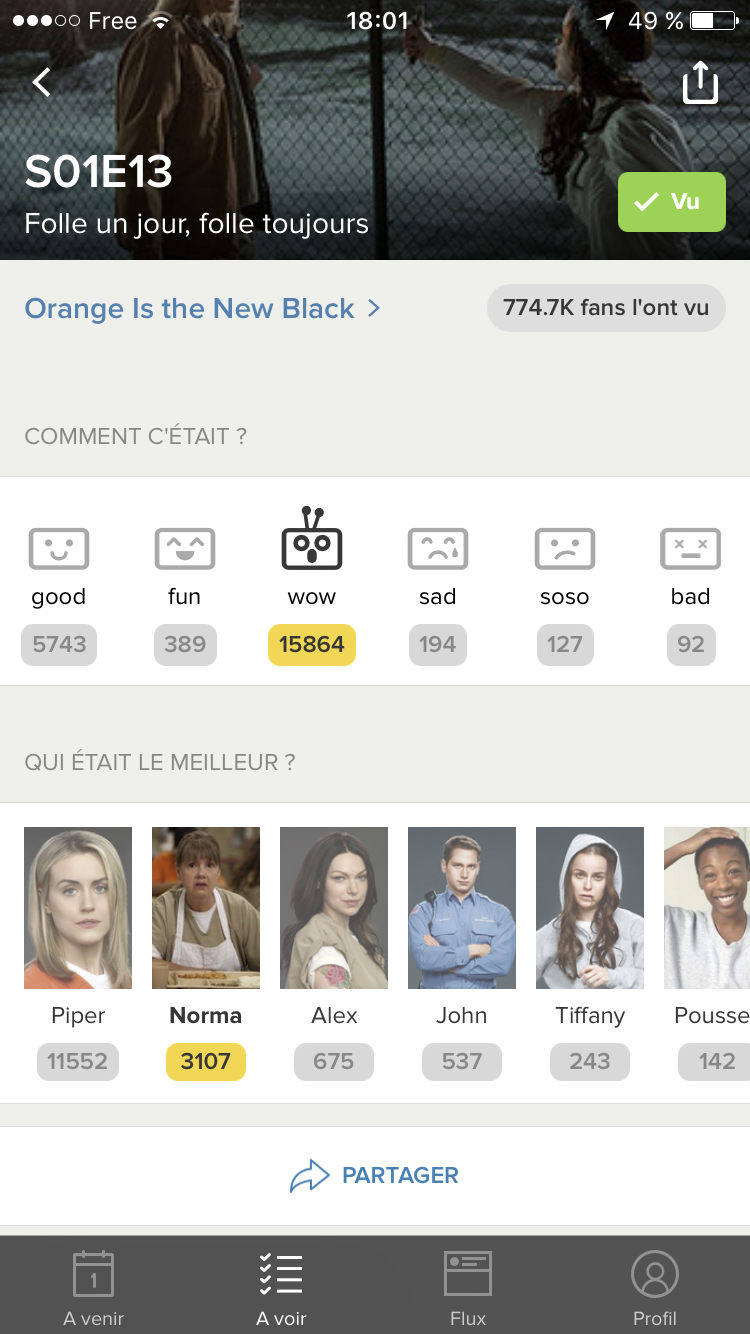
Task: Select Alex as best character
Action: click(334, 908)
